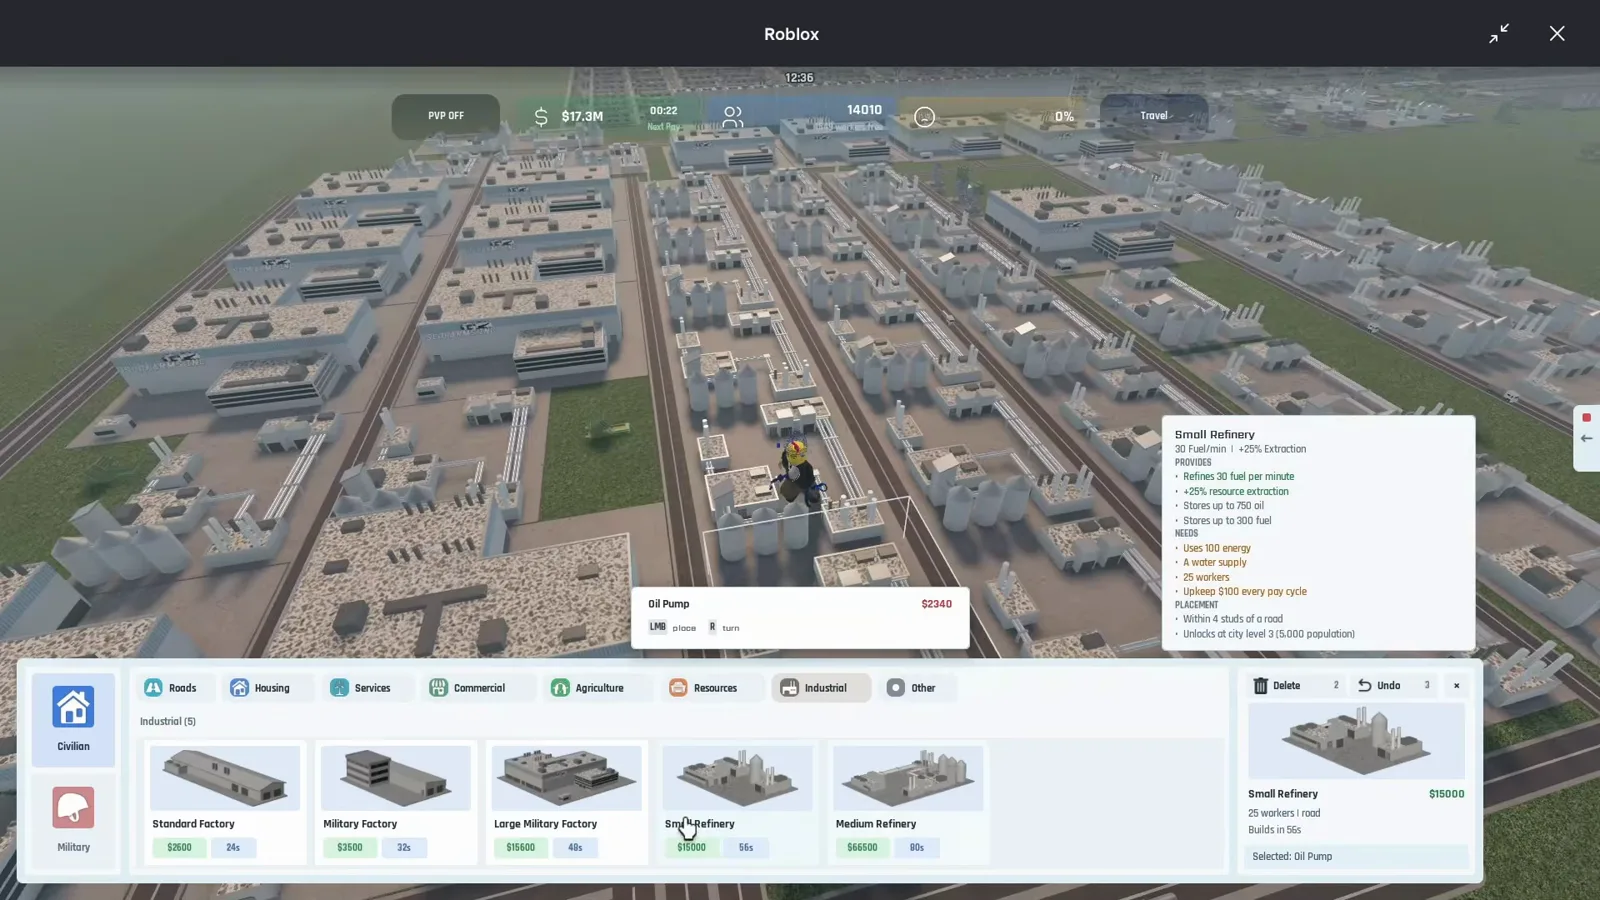Toggle the PVP OFF button
This screenshot has height=900, width=1600.
446,116
